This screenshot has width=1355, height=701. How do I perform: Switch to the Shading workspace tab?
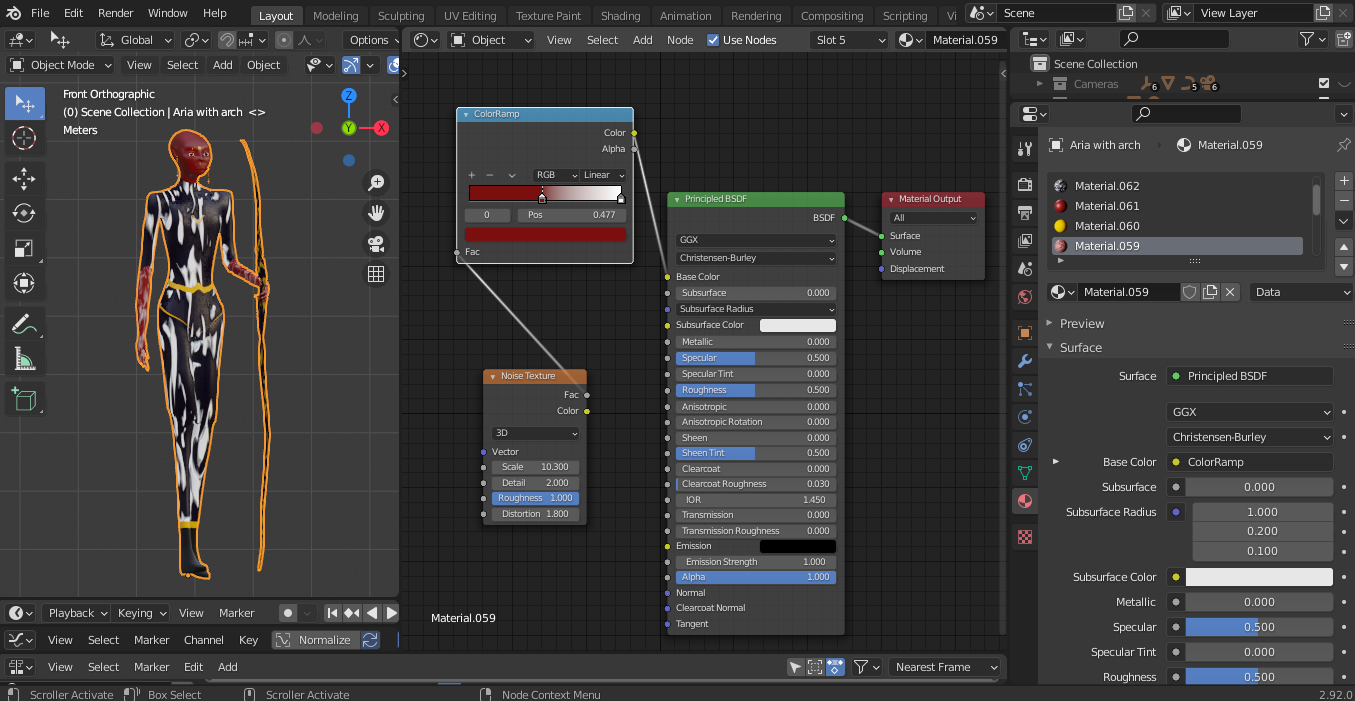click(x=620, y=16)
